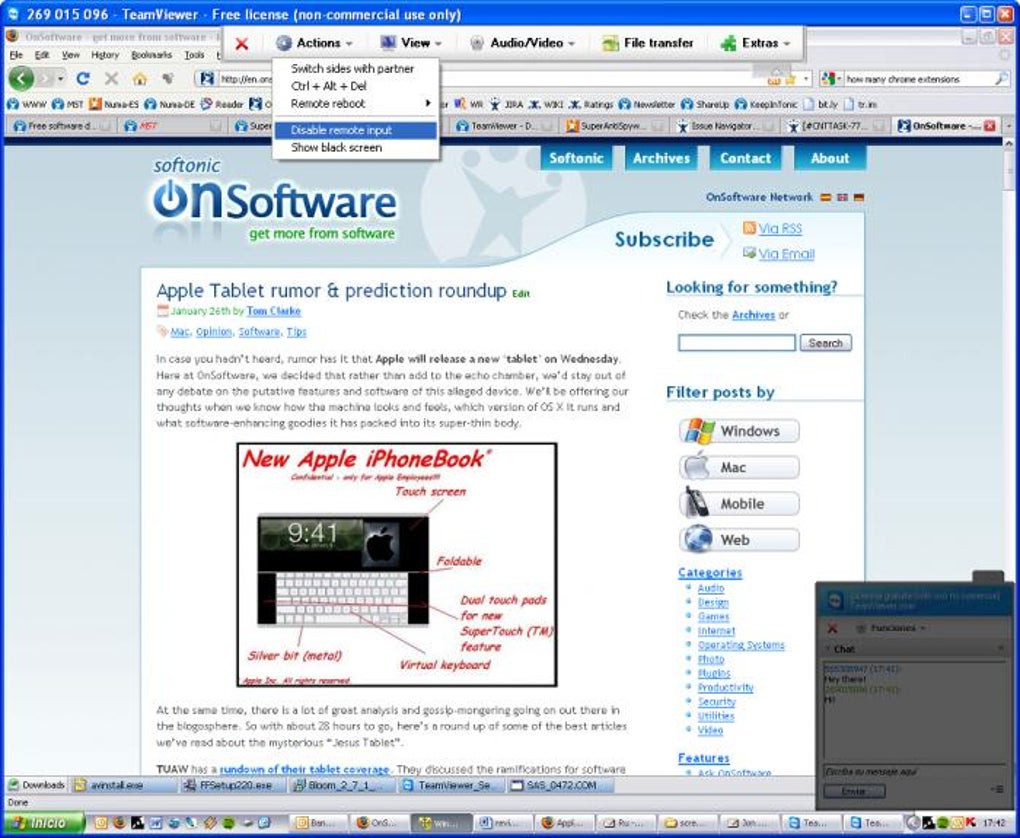Open the JIRA bookmark
This screenshot has width=1020, height=838.
(x=506, y=104)
